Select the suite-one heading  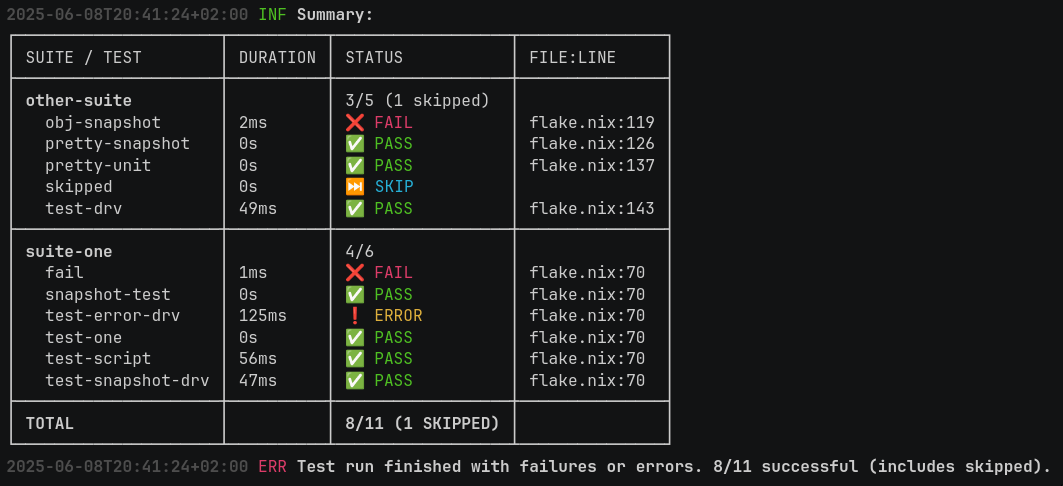69,252
